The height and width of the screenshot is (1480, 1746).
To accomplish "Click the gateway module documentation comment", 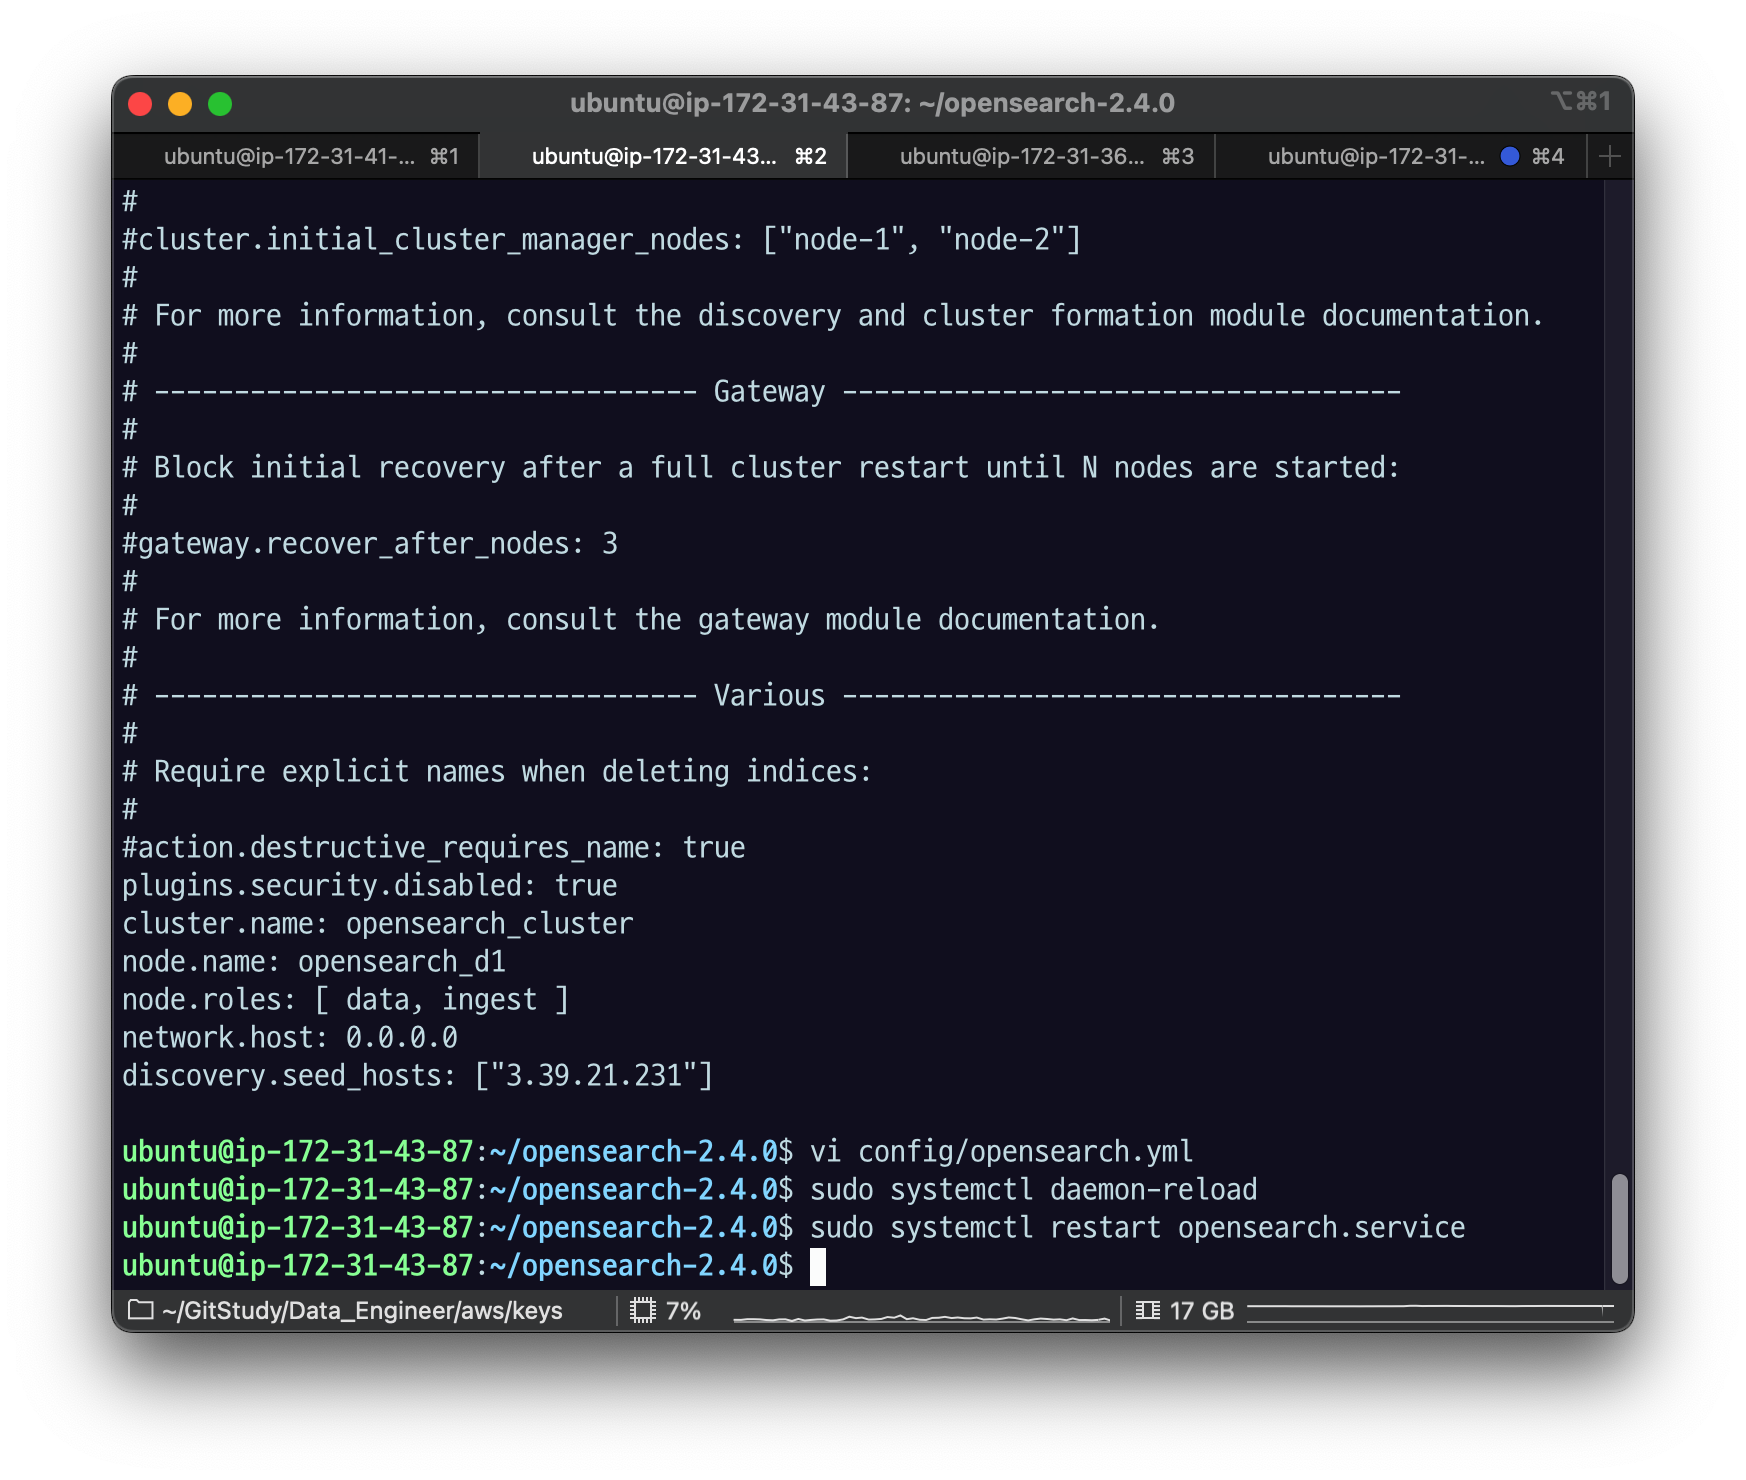I will [641, 619].
